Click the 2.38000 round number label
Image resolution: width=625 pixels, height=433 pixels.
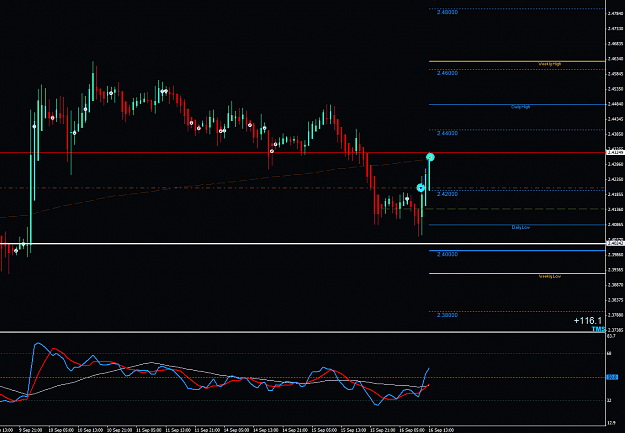click(447, 315)
